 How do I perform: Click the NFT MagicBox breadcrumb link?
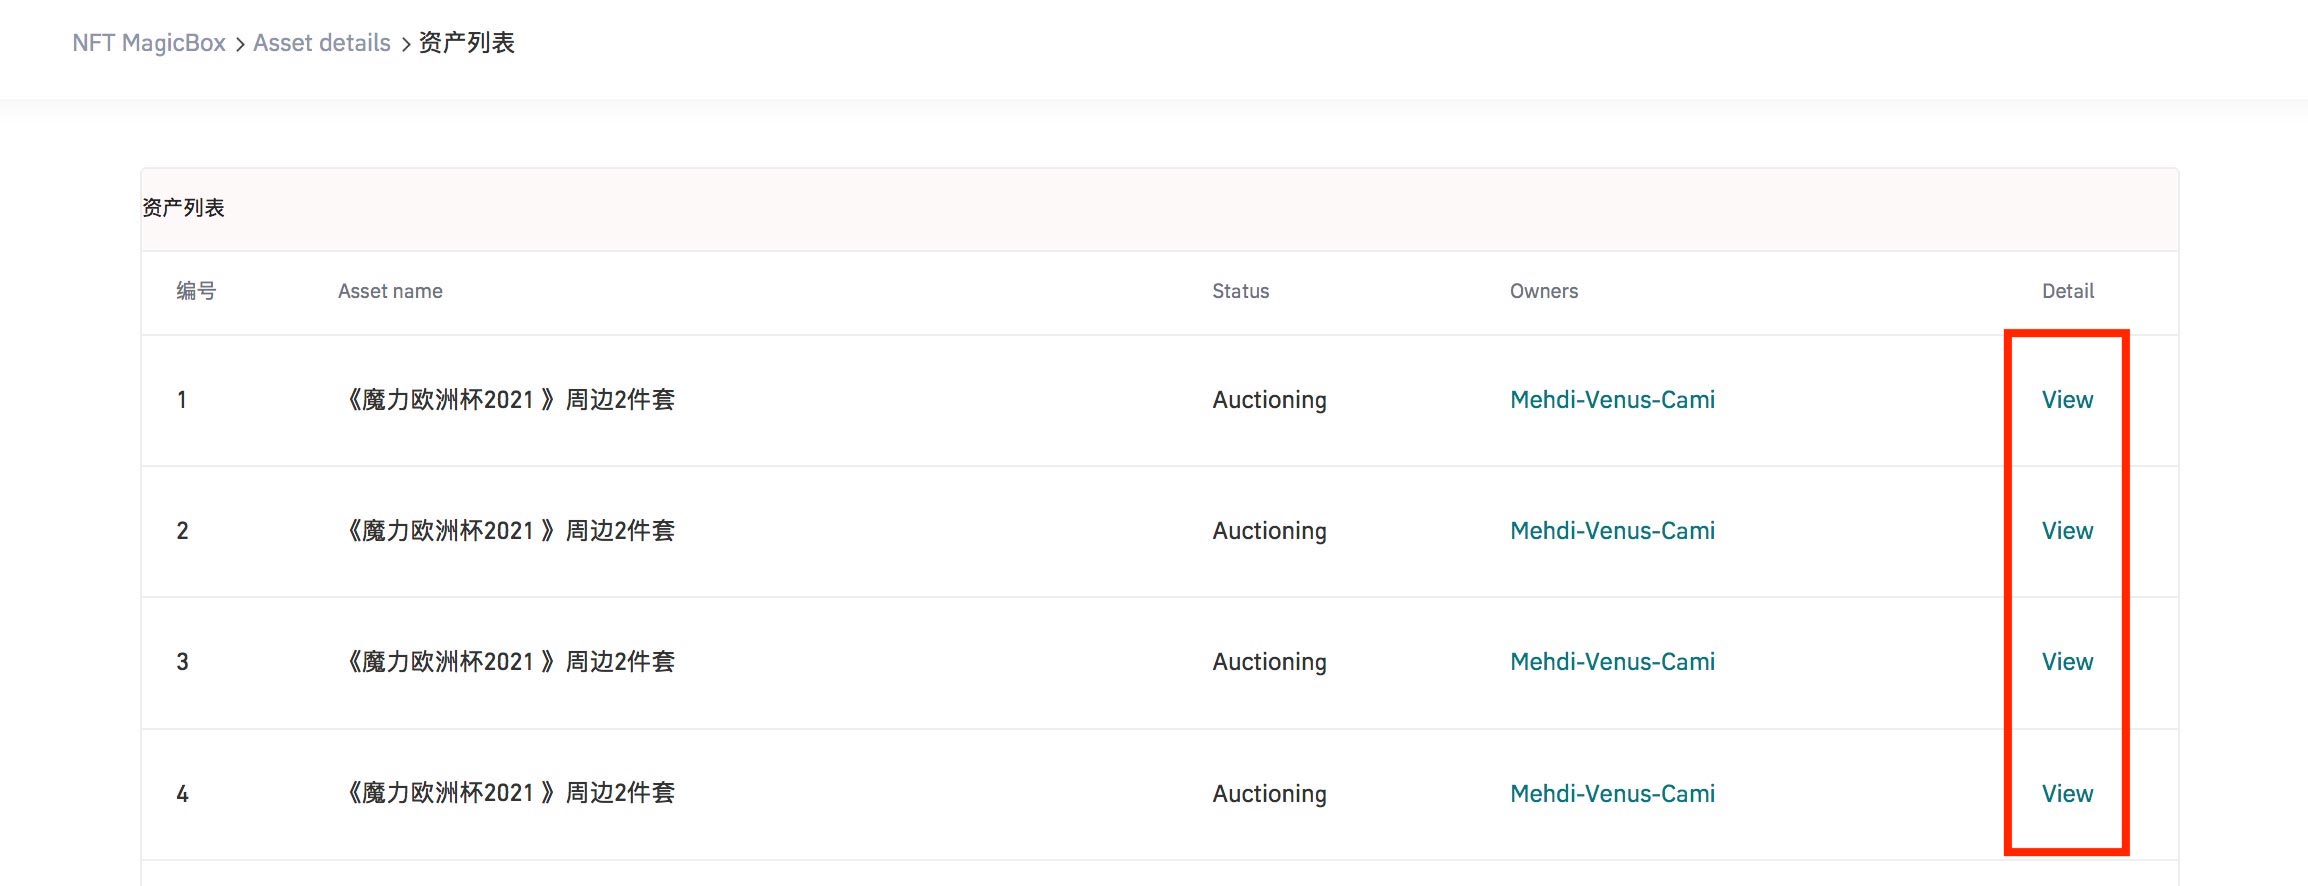tap(149, 43)
